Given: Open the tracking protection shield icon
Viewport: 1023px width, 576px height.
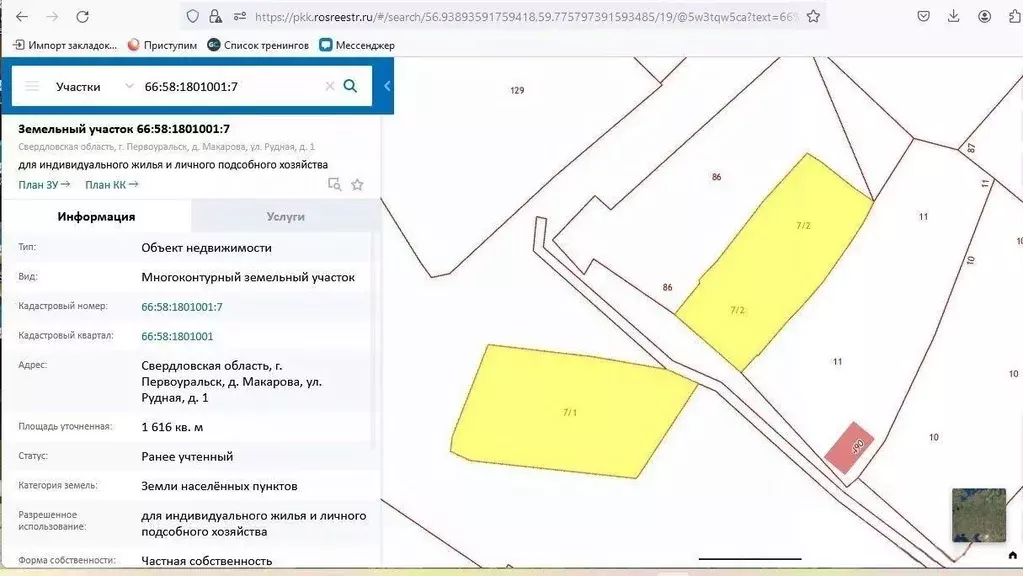Looking at the screenshot, I should click(192, 16).
